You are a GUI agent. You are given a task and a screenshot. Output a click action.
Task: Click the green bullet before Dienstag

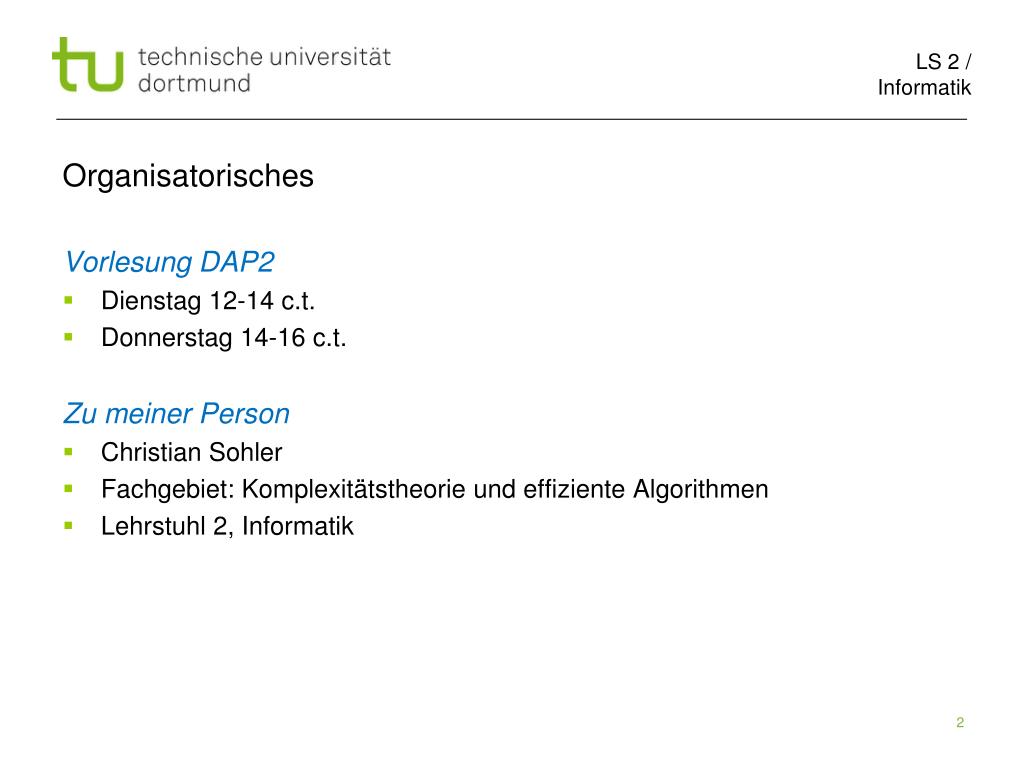69,300
